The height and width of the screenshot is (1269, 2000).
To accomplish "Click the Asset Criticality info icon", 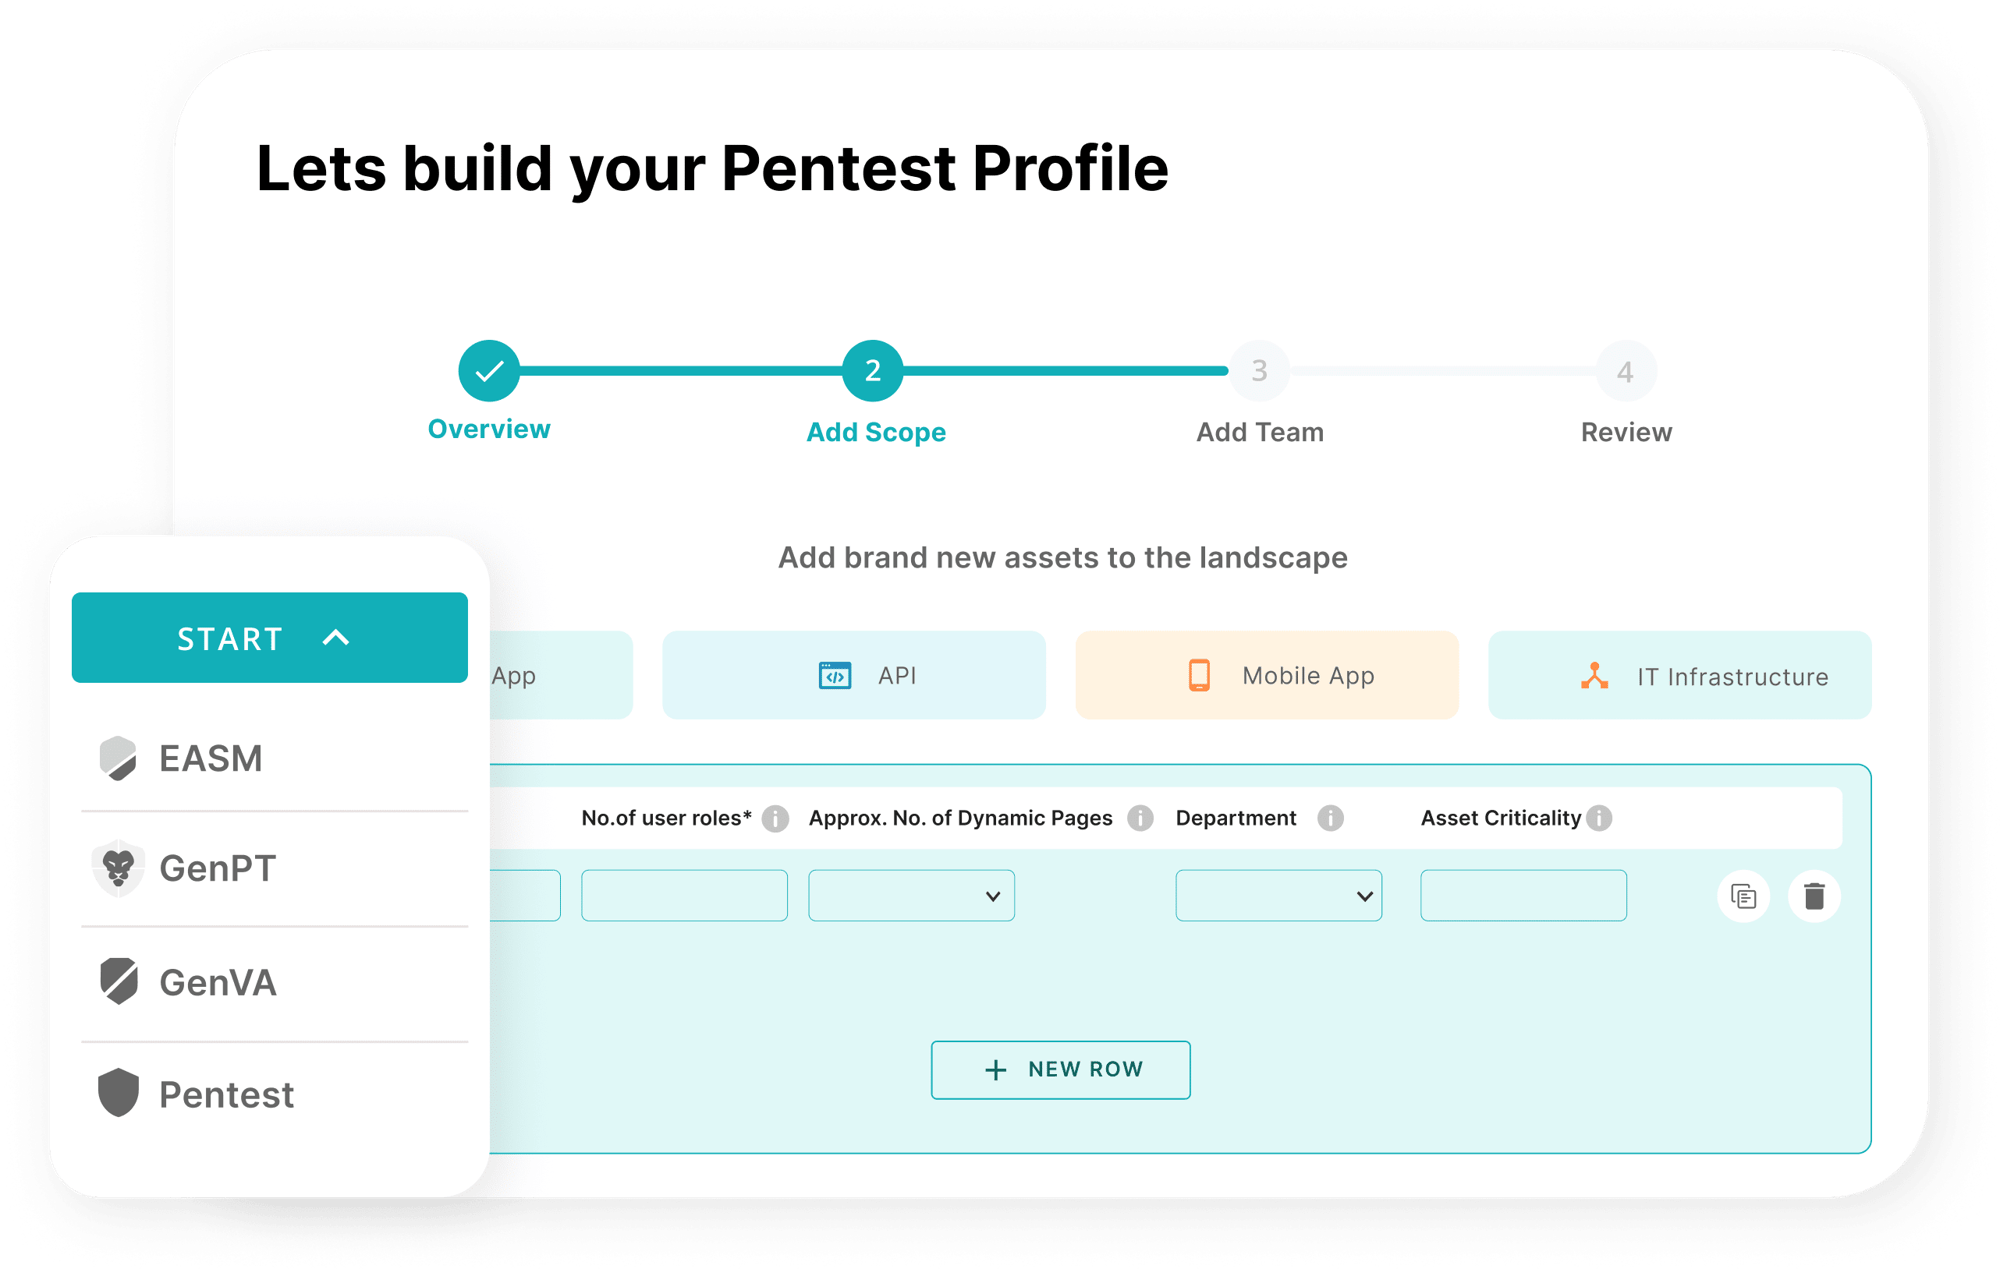I will [1600, 818].
